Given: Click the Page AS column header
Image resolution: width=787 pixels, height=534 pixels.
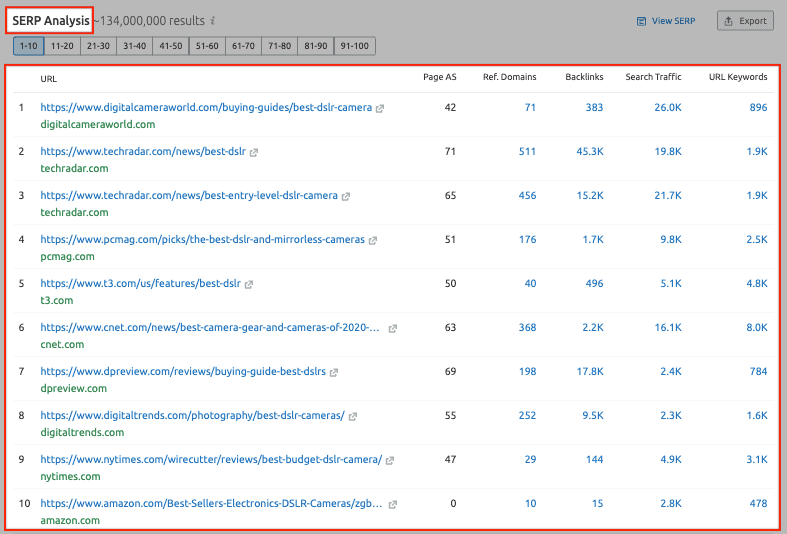Looking at the screenshot, I should pyautogui.click(x=440, y=77).
